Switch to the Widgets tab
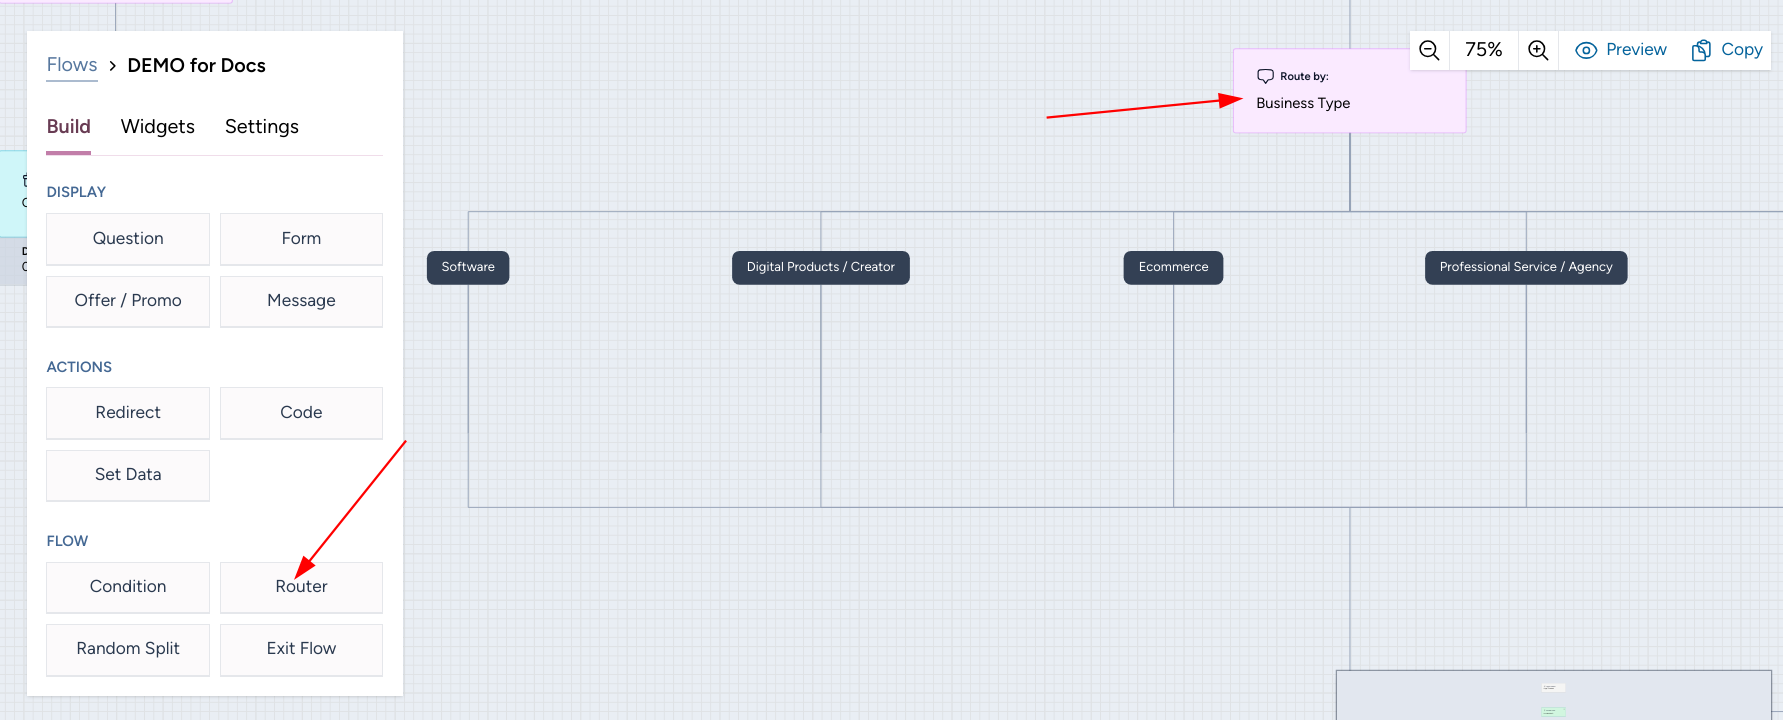The height and width of the screenshot is (720, 1783). pyautogui.click(x=157, y=127)
